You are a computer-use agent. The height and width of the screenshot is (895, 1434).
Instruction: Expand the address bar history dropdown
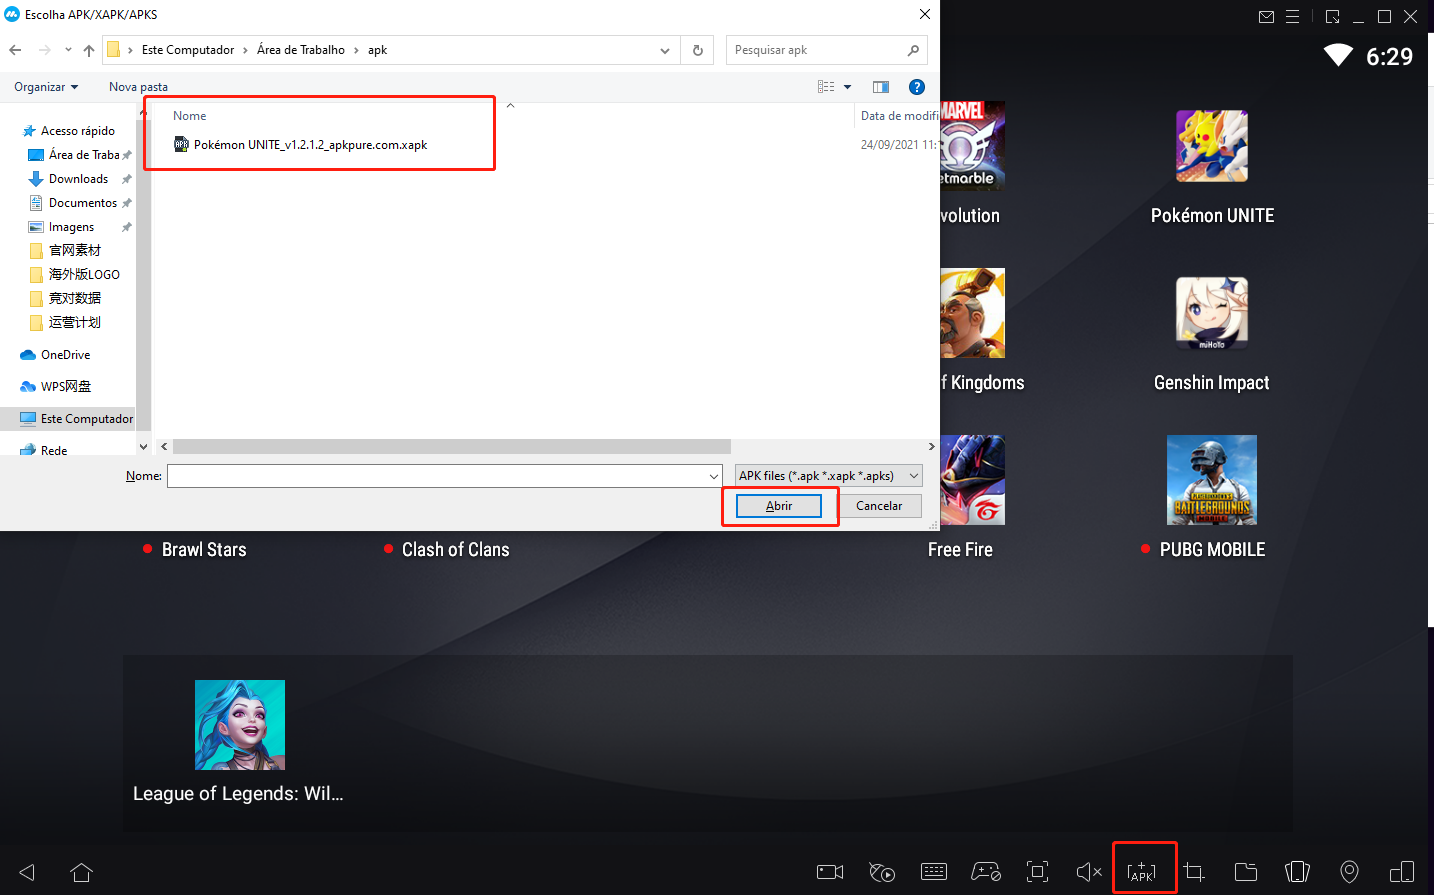coord(664,49)
